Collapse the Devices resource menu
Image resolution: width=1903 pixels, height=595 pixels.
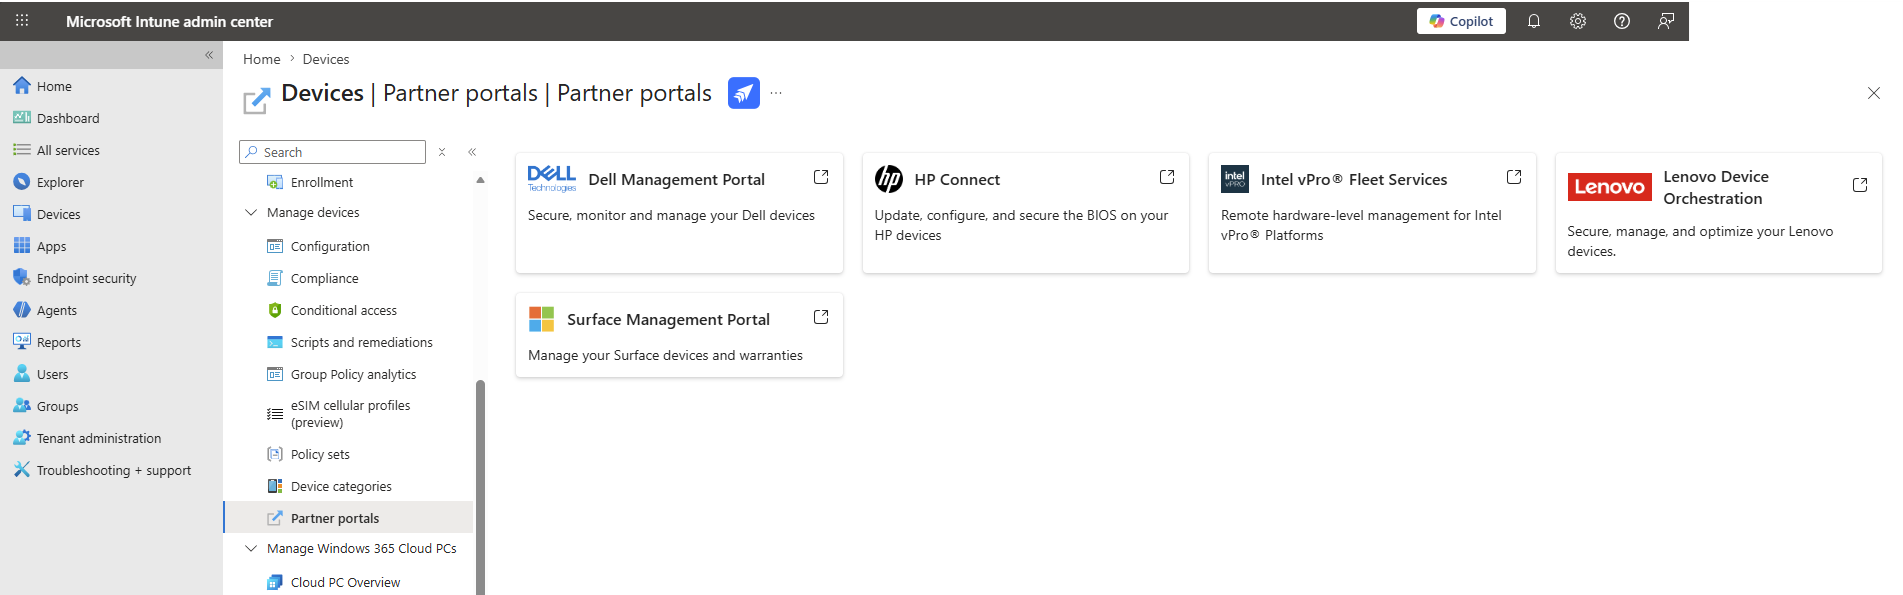(x=472, y=152)
